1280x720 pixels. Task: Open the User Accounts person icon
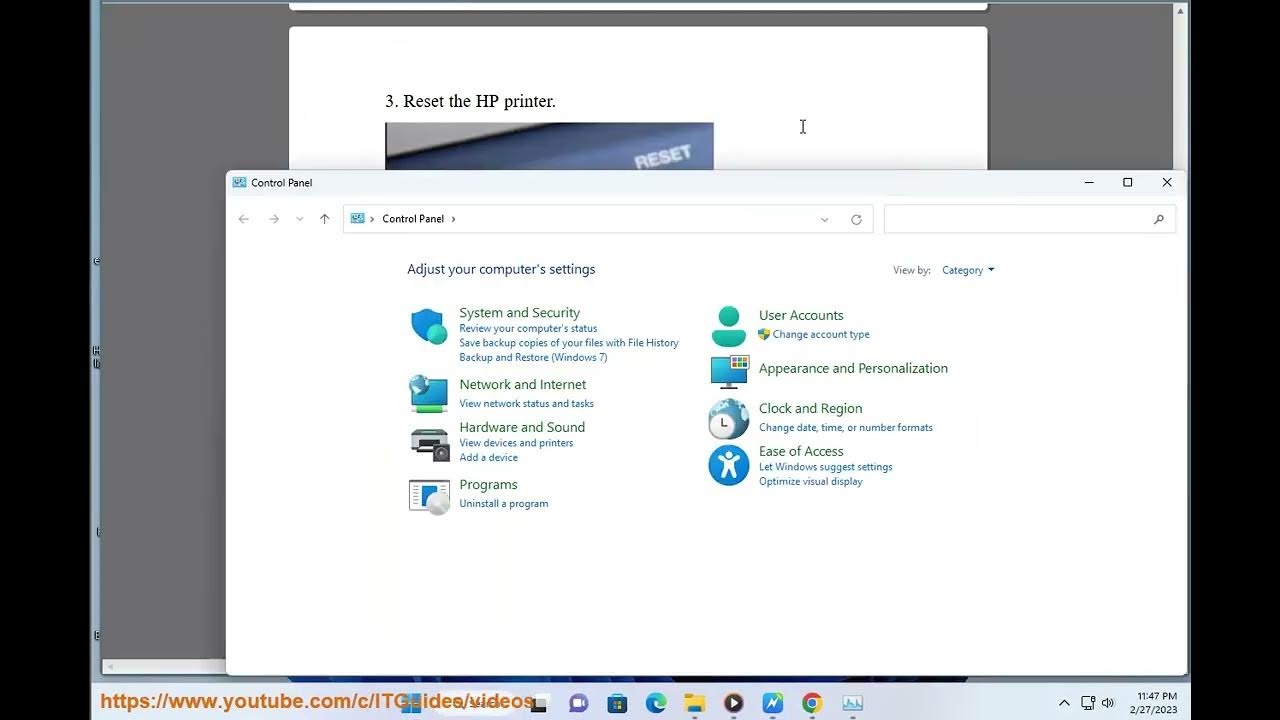[729, 326]
